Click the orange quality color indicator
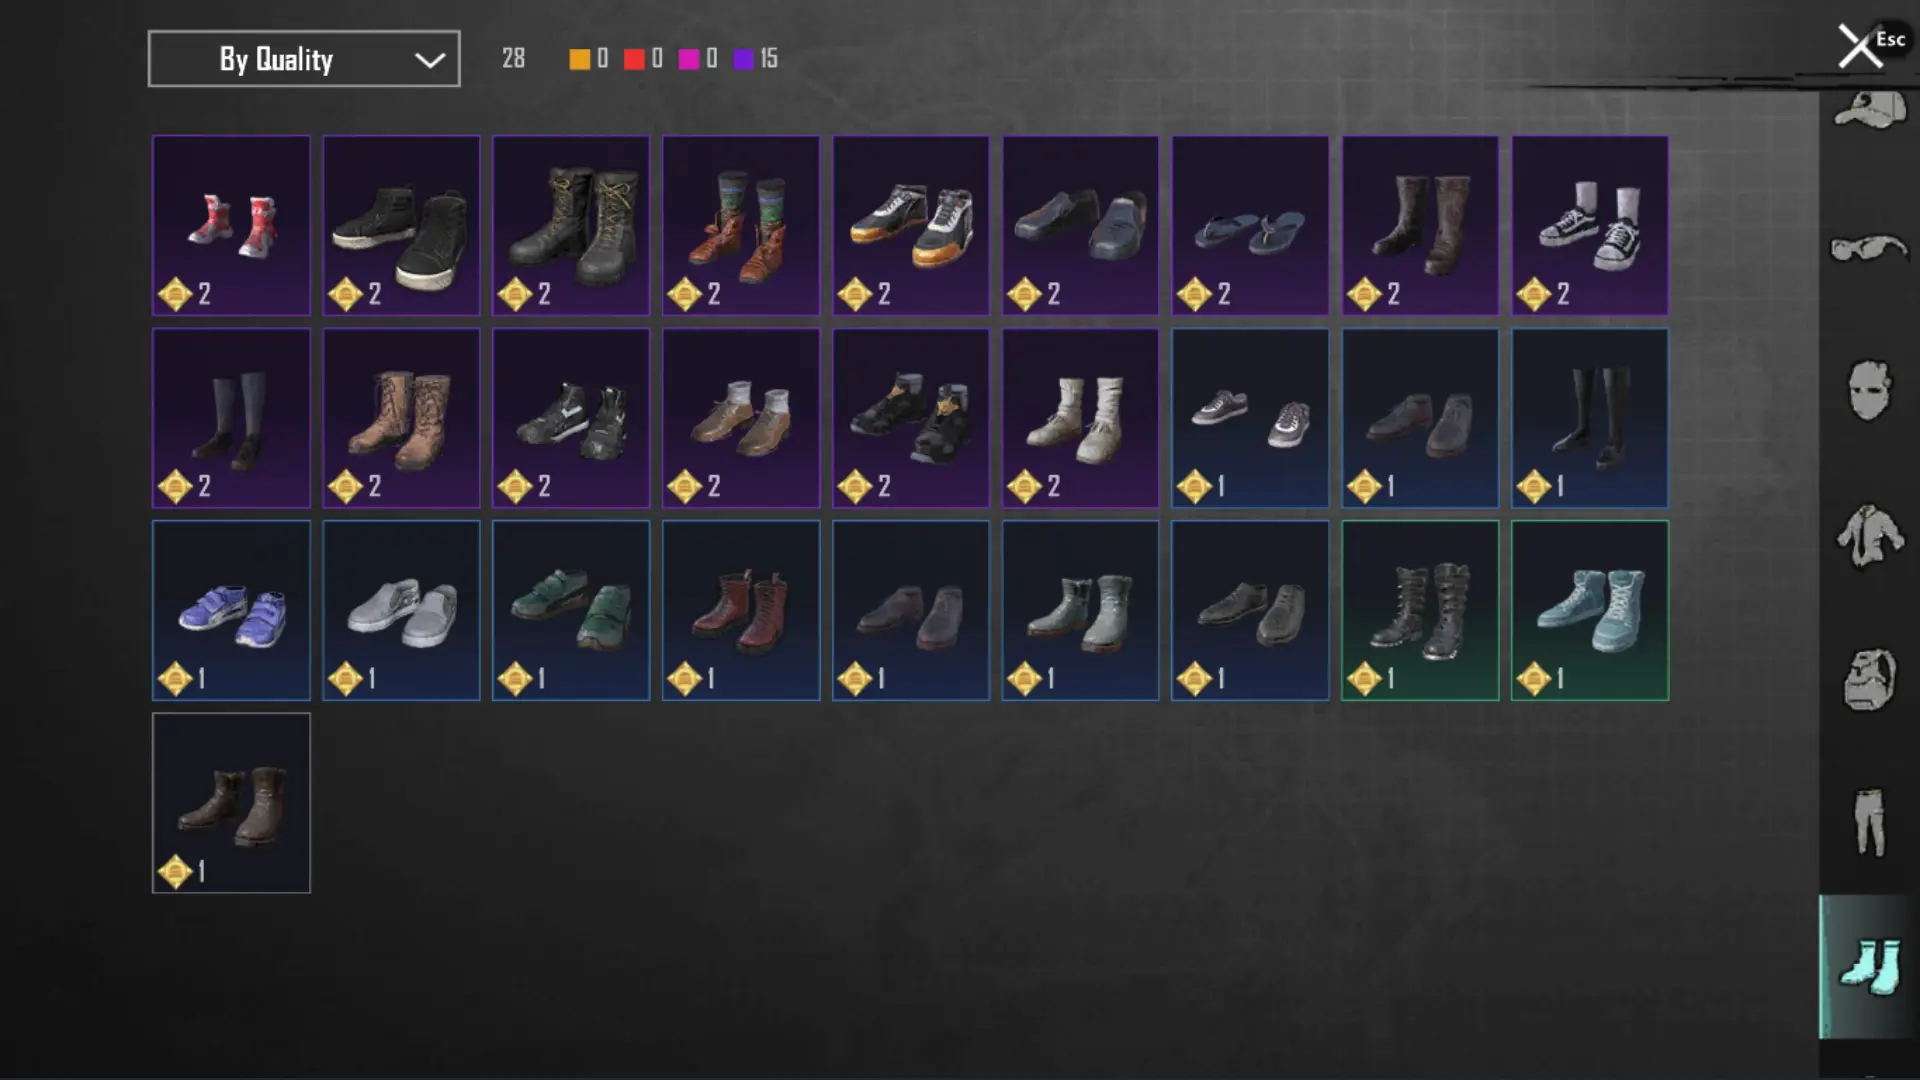The height and width of the screenshot is (1080, 1920). [579, 59]
